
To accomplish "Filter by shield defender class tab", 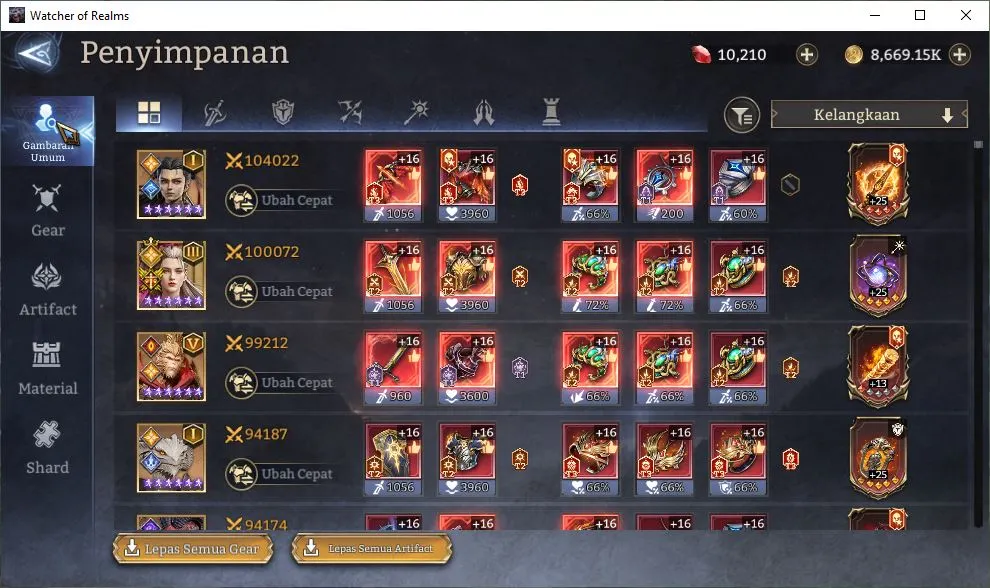I will coord(283,113).
